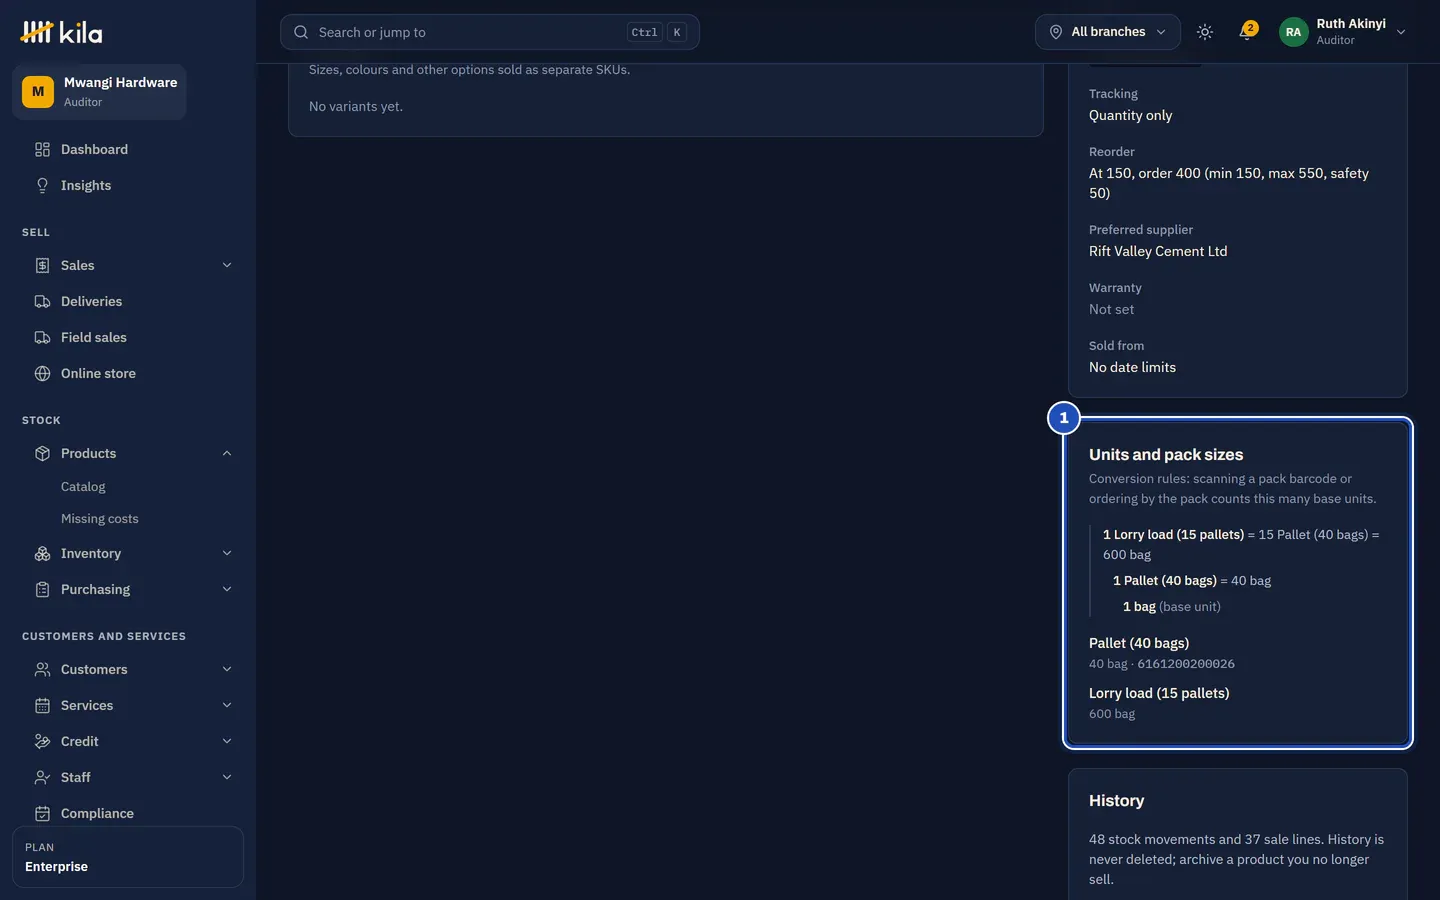Click the RA user avatar

[x=1293, y=32]
